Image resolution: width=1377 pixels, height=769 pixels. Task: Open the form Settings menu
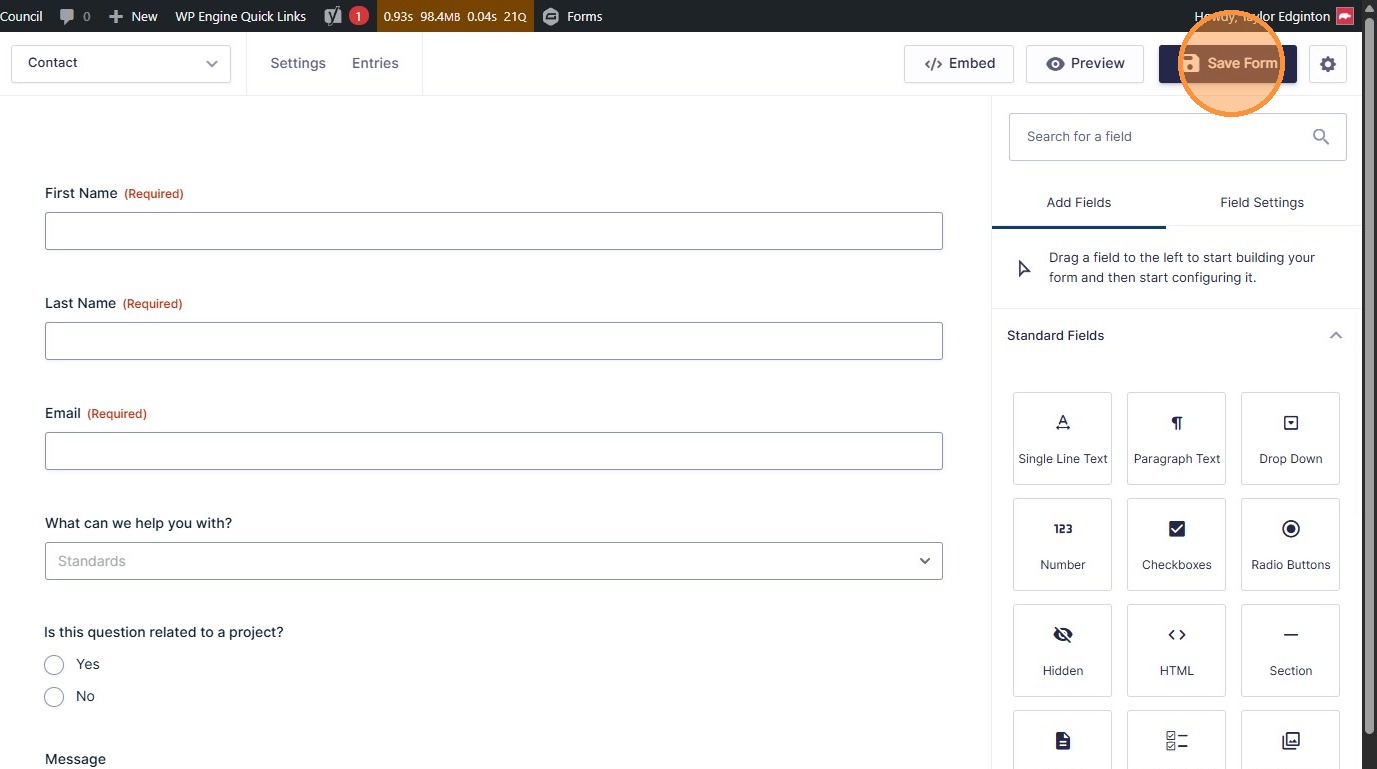click(x=298, y=63)
